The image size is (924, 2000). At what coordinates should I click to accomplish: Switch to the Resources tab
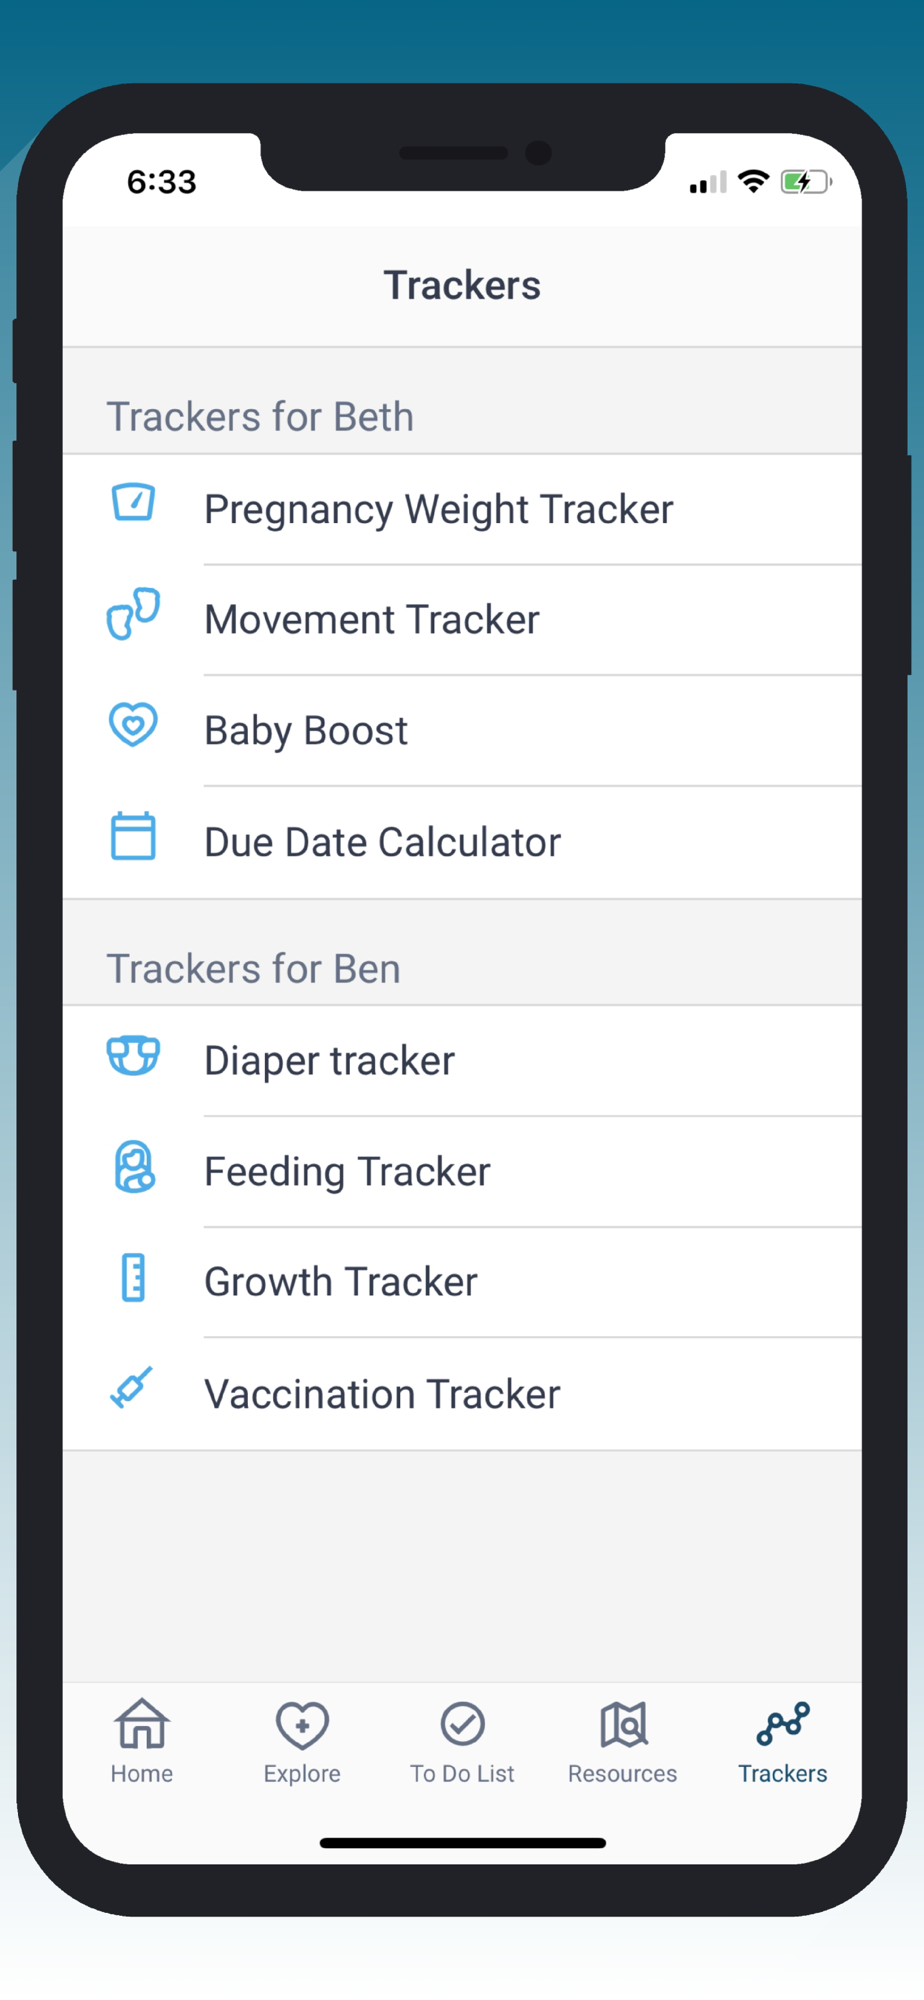point(622,1742)
